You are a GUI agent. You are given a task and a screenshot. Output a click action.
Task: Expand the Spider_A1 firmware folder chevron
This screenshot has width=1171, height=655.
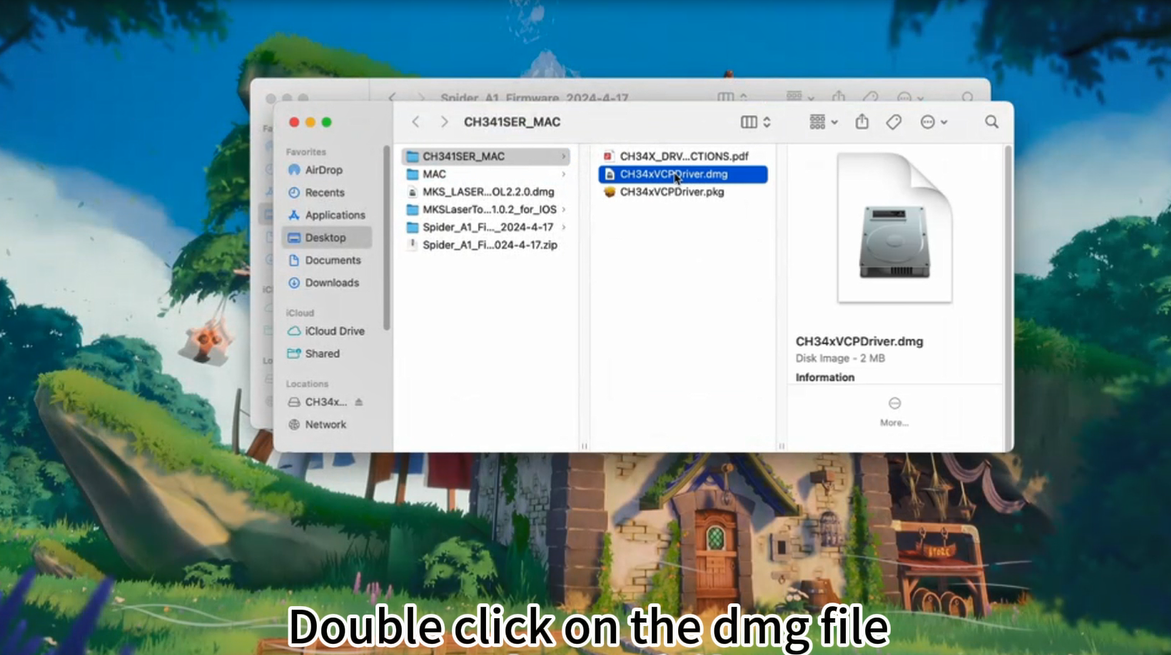coord(564,227)
